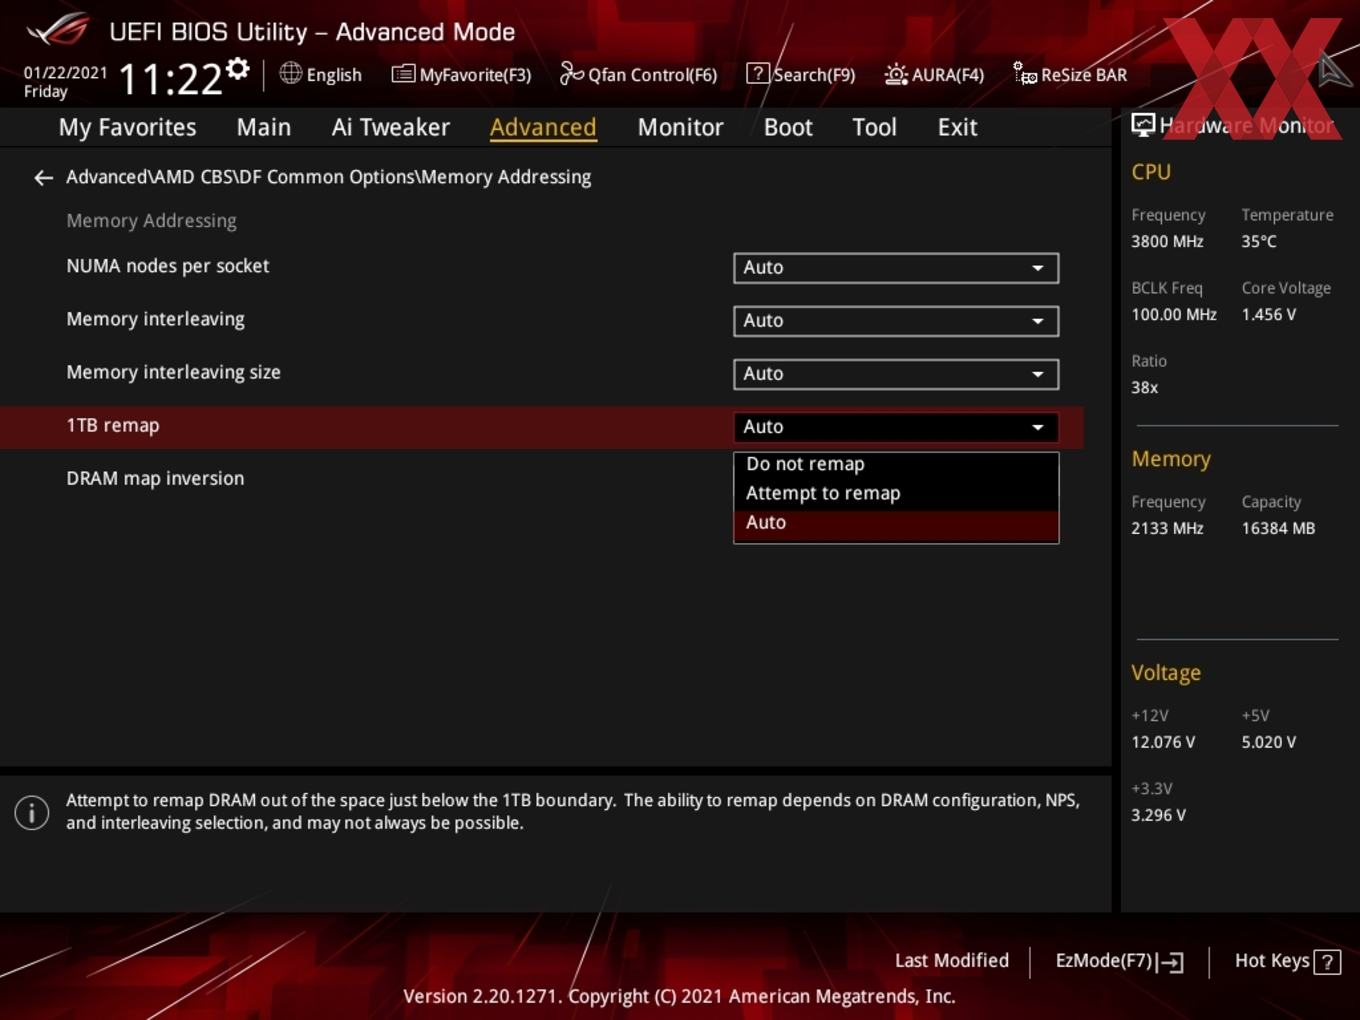Click CPU Temperature value 35°C
The width and height of the screenshot is (1360, 1020).
[1259, 242]
